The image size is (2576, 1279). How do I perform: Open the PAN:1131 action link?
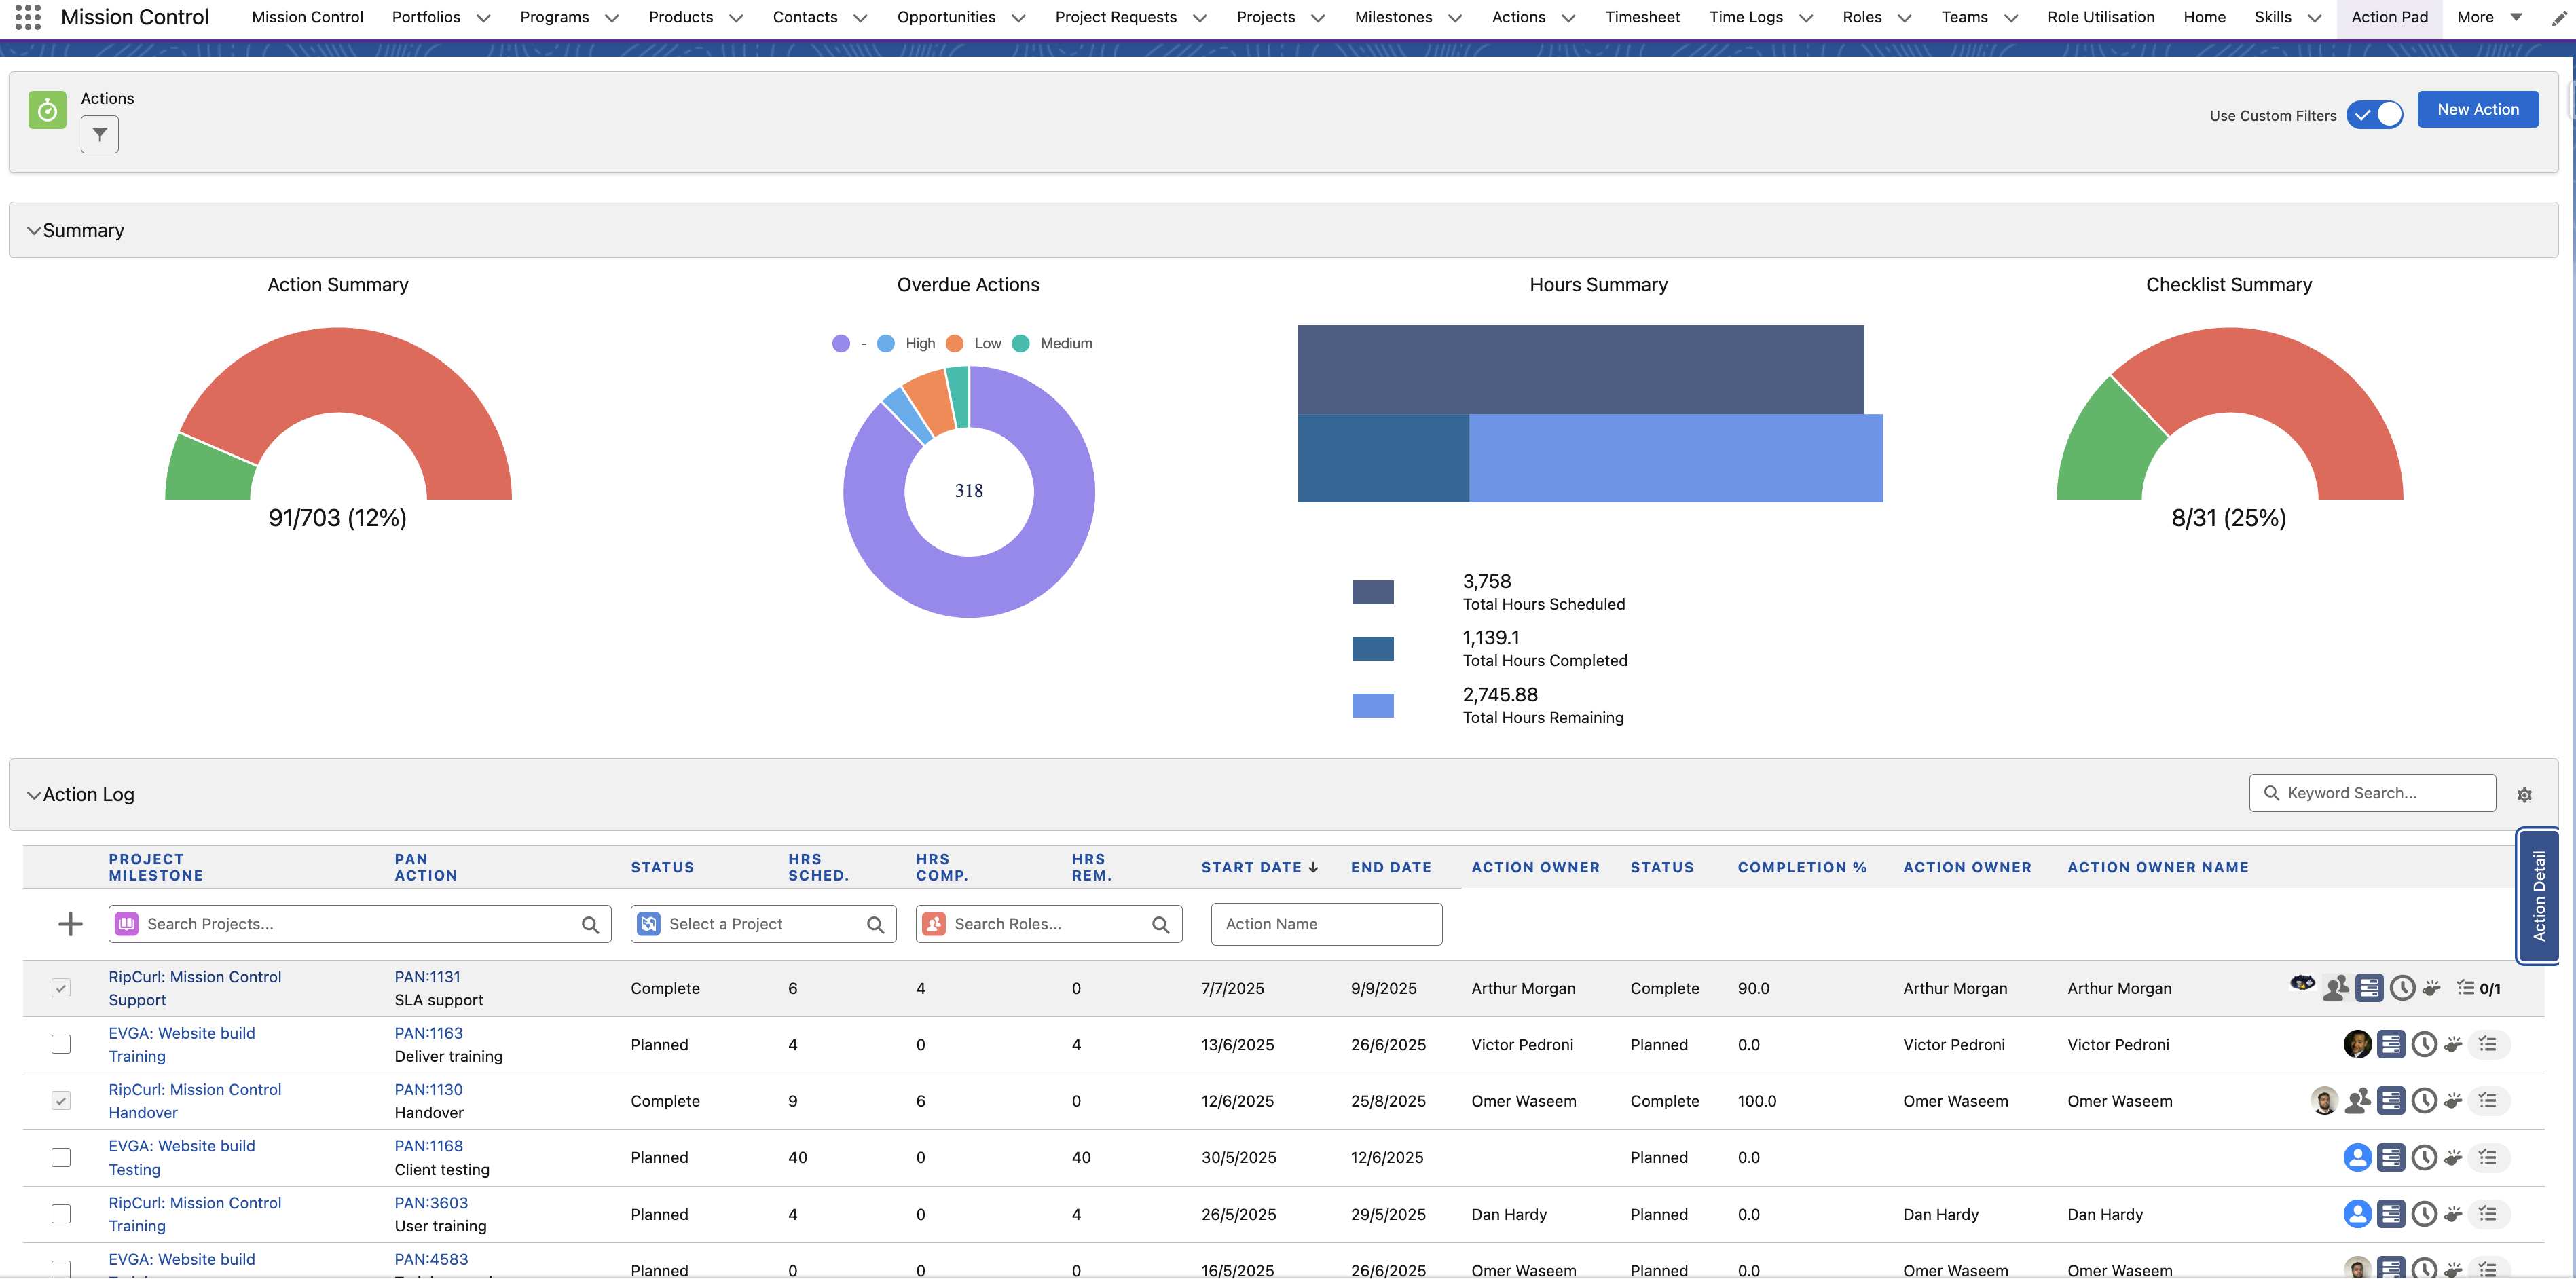[x=427, y=977]
